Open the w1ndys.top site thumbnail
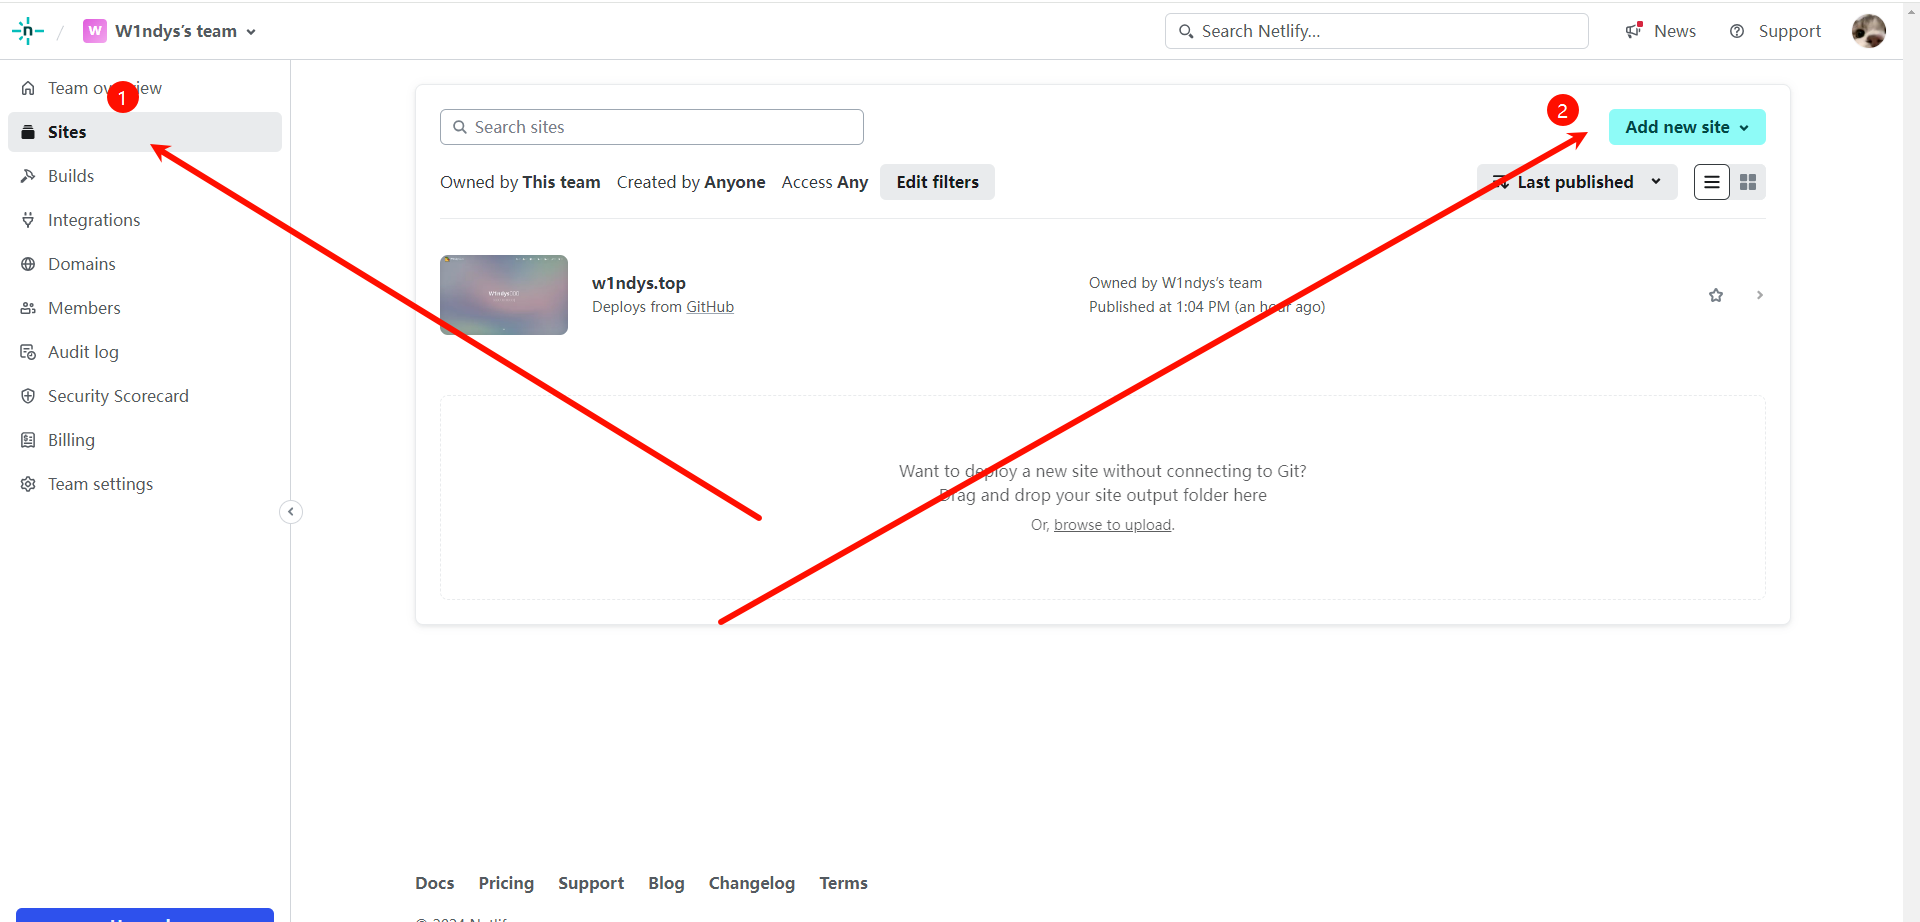The width and height of the screenshot is (1920, 922). [x=504, y=295]
